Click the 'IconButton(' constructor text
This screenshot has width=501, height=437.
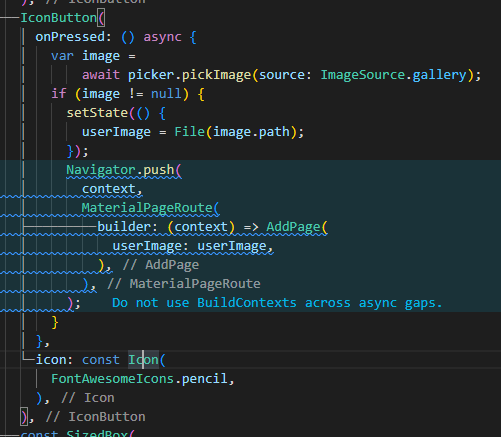pyautogui.click(x=63, y=18)
